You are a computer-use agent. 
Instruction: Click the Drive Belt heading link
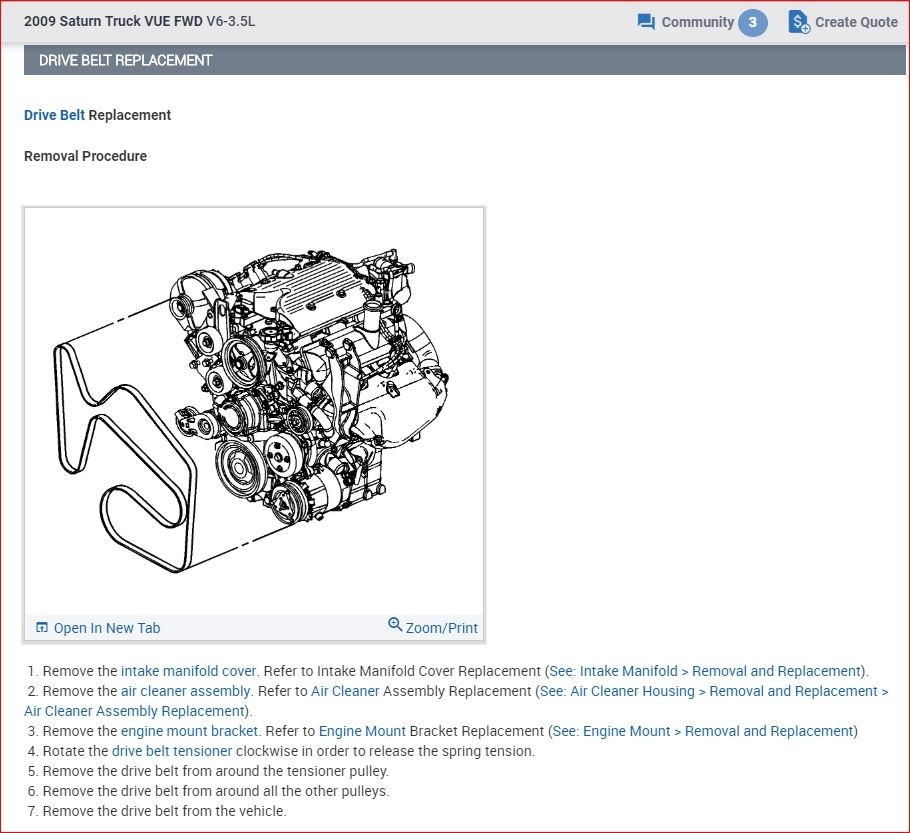pos(55,115)
